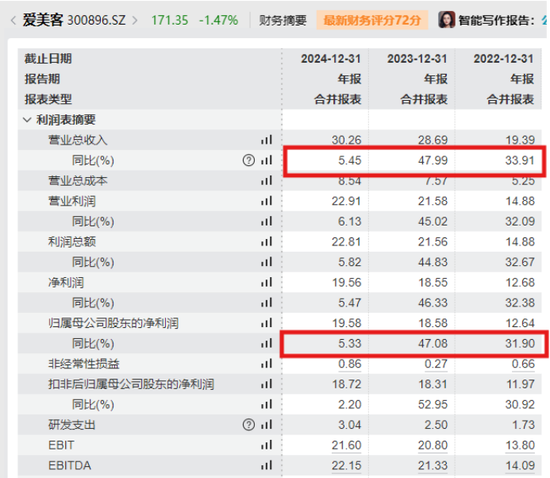Select the 2024-12-31 column header

click(x=331, y=59)
